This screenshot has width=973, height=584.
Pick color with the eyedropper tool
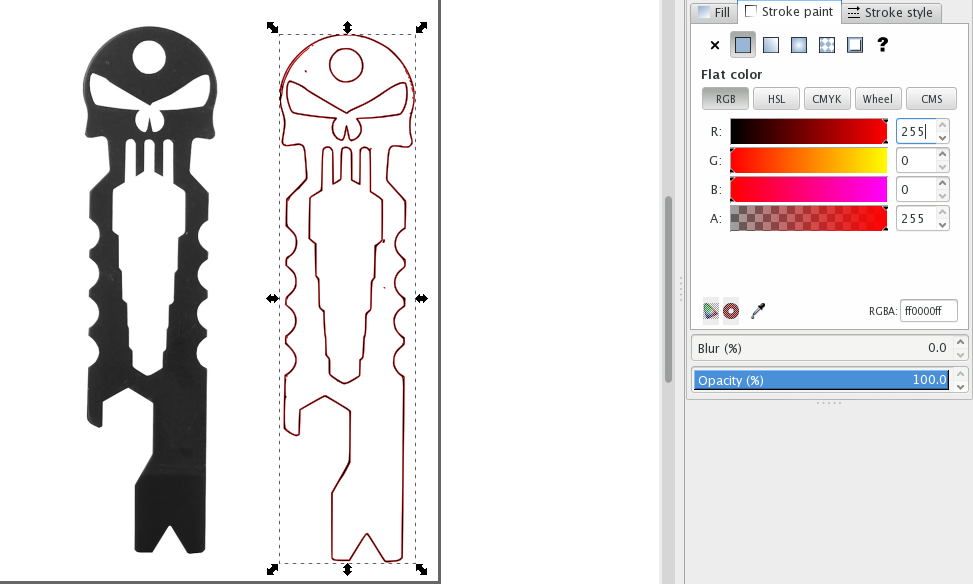pyautogui.click(x=758, y=311)
